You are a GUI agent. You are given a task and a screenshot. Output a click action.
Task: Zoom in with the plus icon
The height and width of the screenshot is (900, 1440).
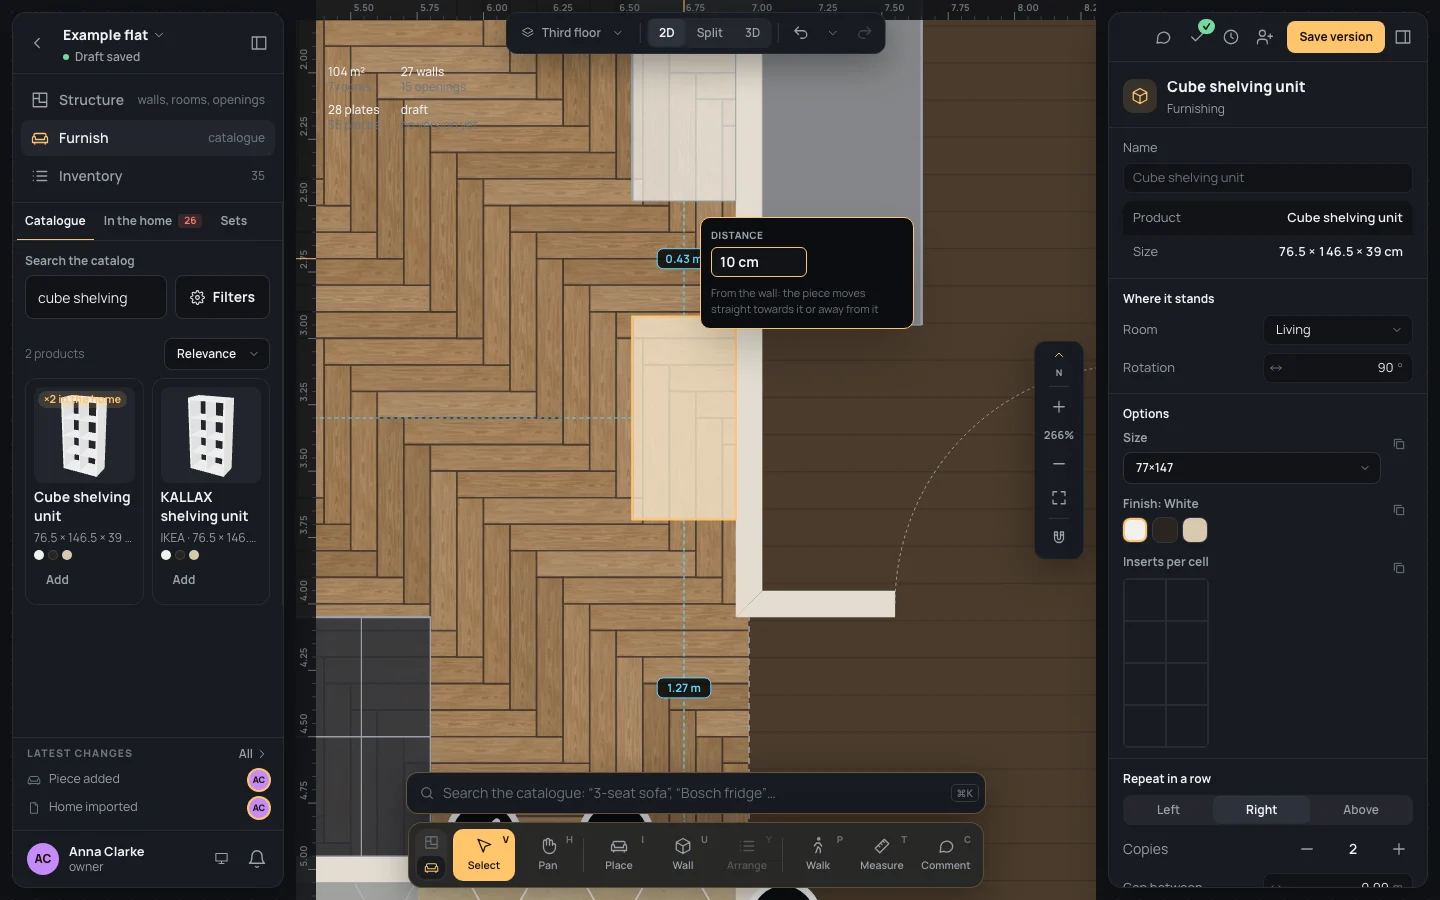click(1059, 407)
